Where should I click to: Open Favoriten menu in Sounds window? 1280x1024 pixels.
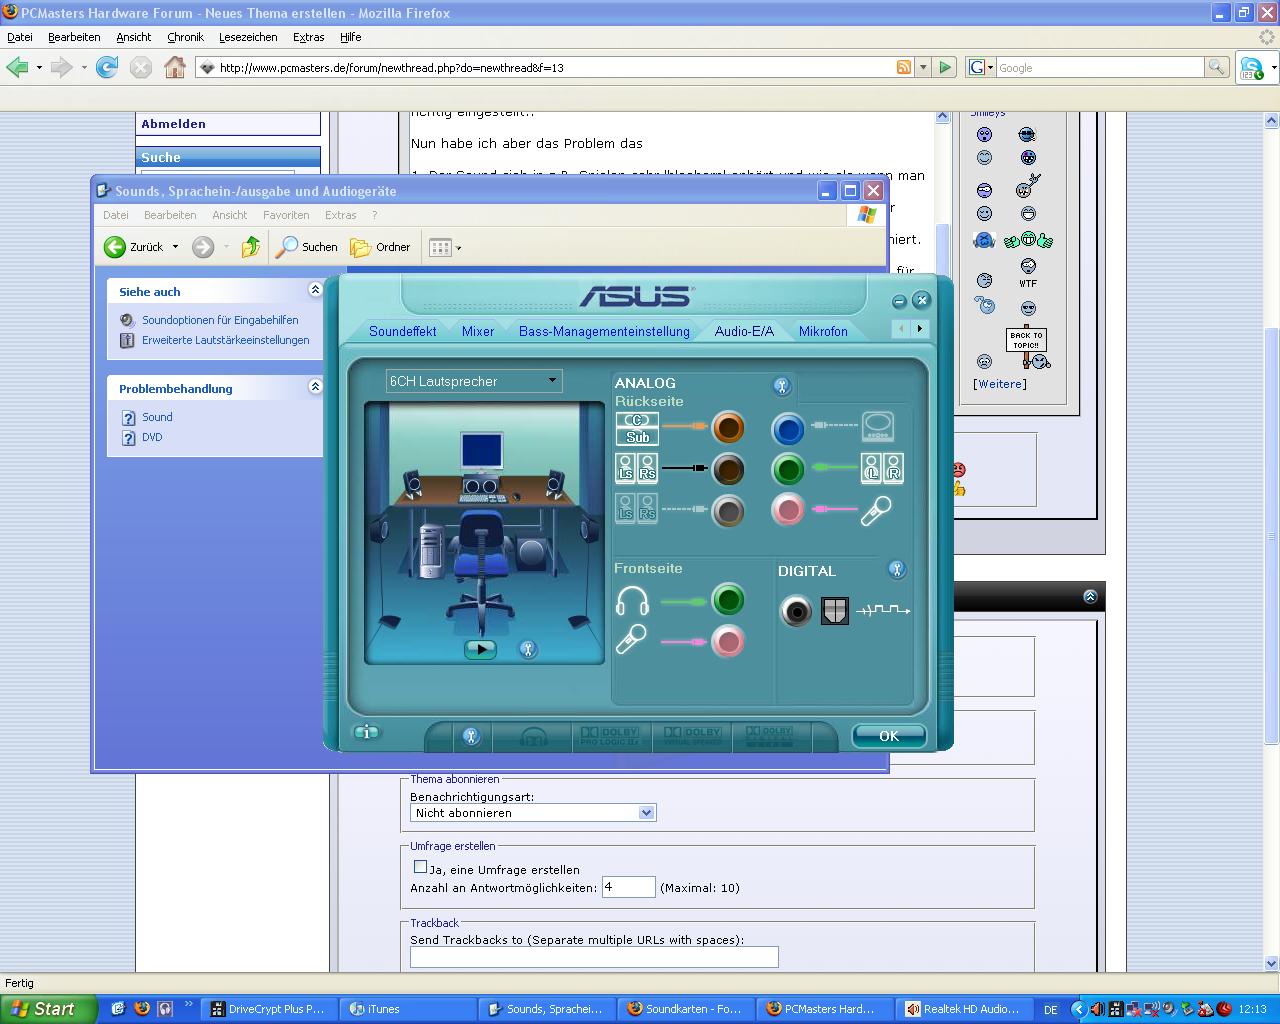coord(286,215)
